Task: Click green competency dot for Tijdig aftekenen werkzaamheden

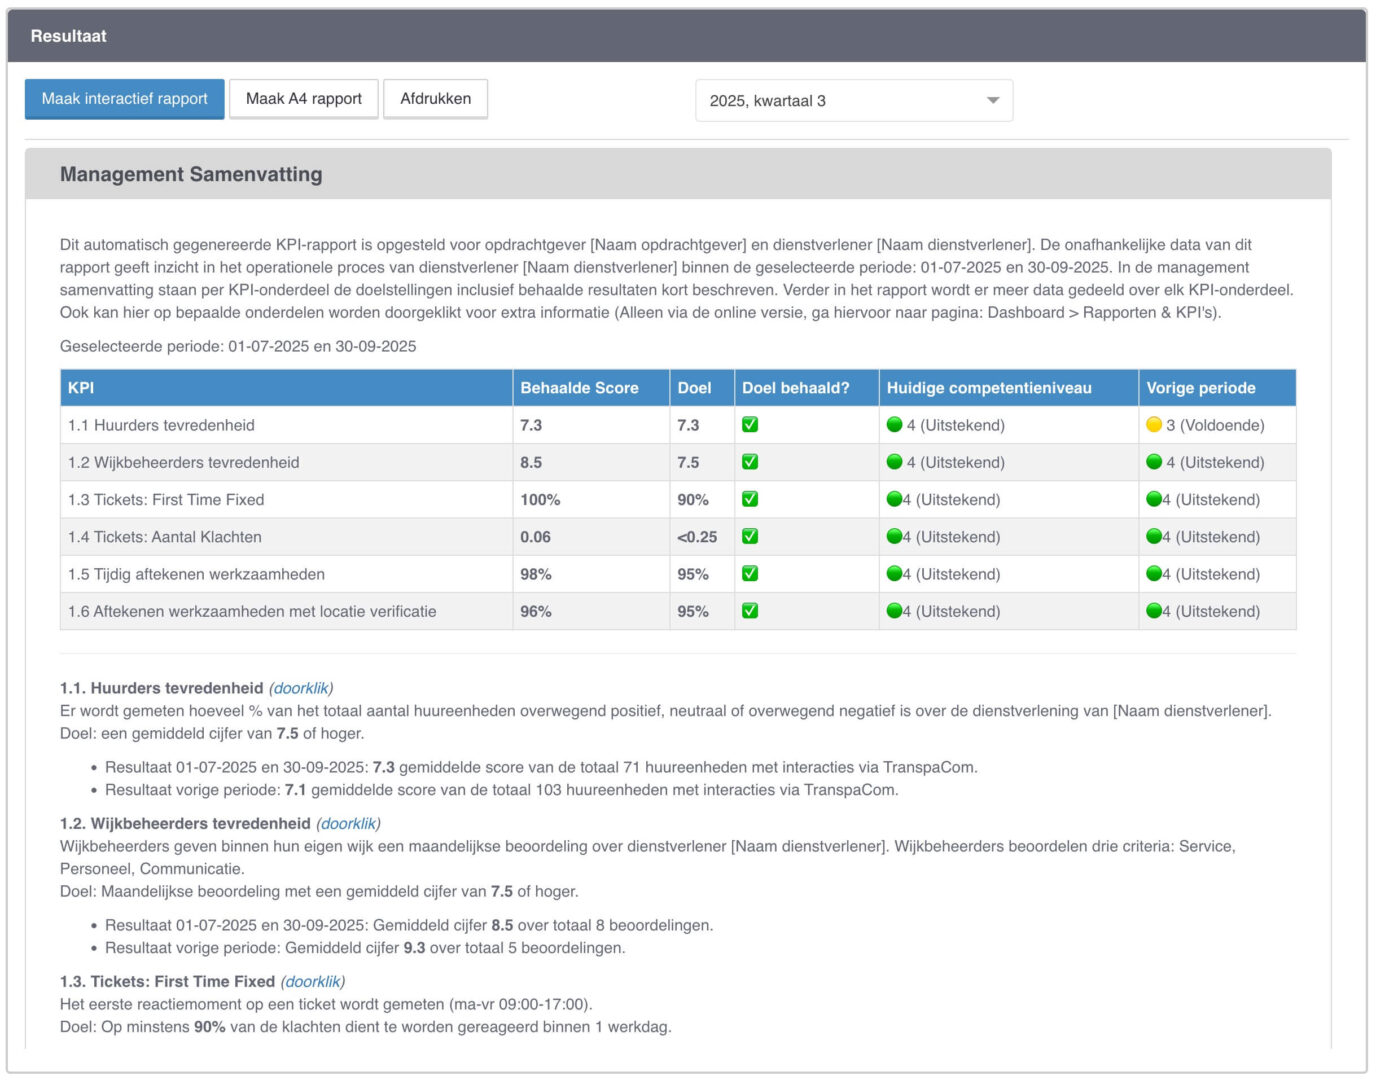Action: [x=894, y=574]
